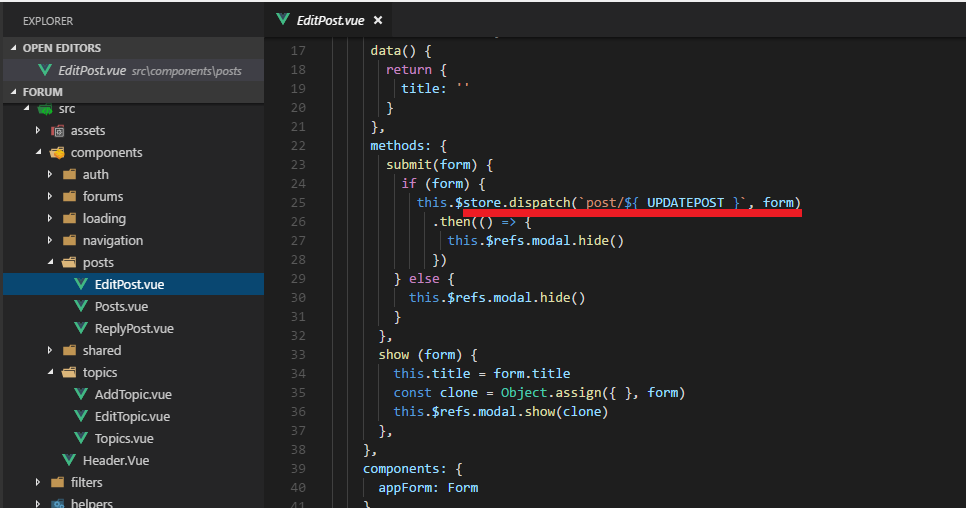Click the Vue icon on EditPost.vue tab
Viewport: 966px width, 508px height.
coord(283,19)
